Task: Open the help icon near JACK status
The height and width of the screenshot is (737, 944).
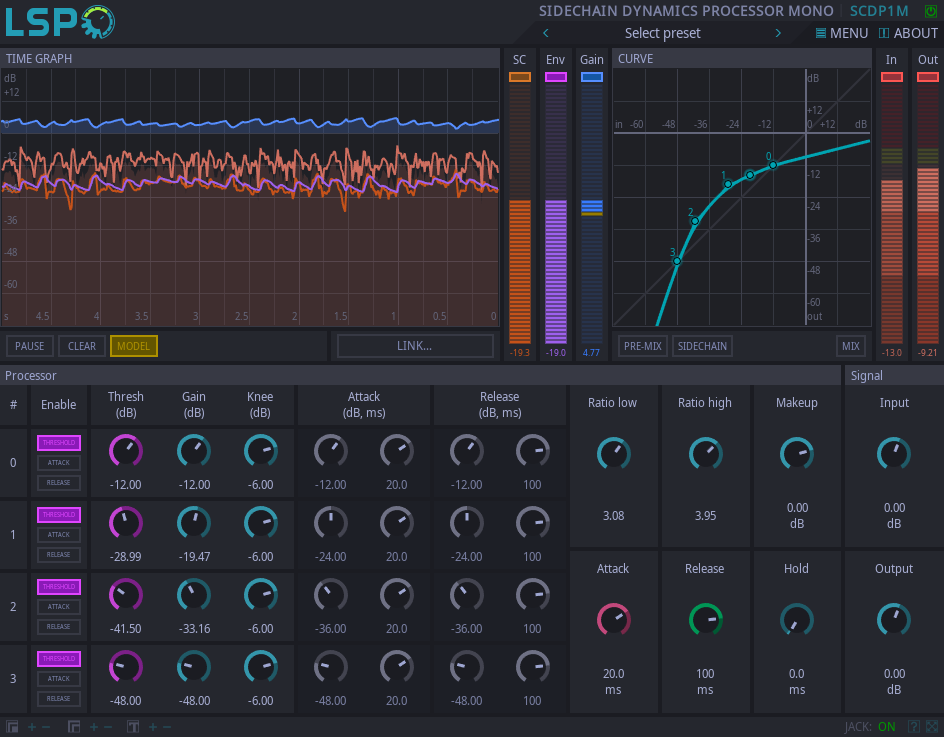Action: point(913,726)
